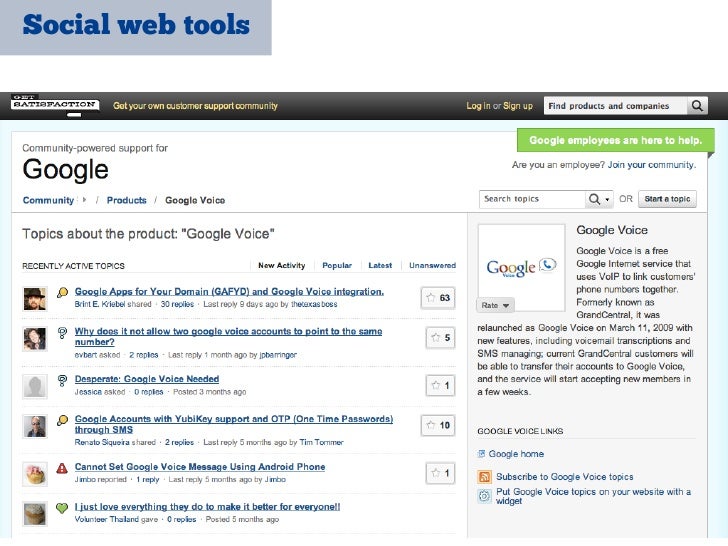Screen dimensions: 728x546
Task: Click Tim Tommer username link
Action: (321, 442)
